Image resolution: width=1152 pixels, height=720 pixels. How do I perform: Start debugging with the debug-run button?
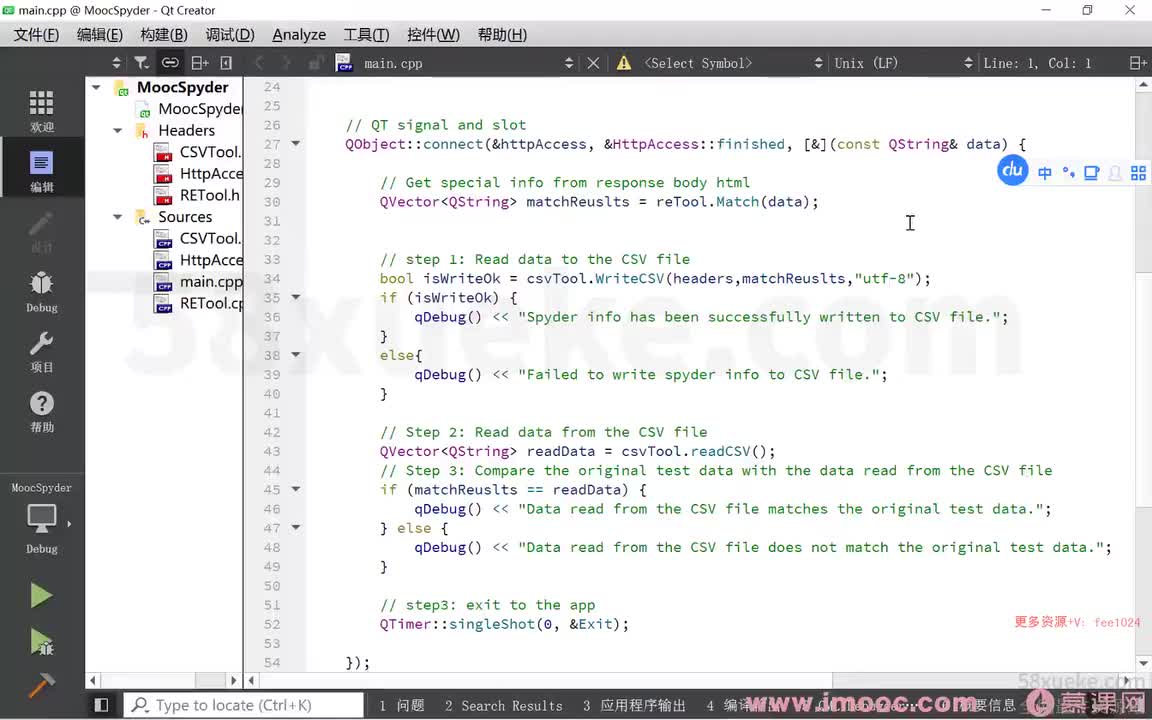point(41,641)
